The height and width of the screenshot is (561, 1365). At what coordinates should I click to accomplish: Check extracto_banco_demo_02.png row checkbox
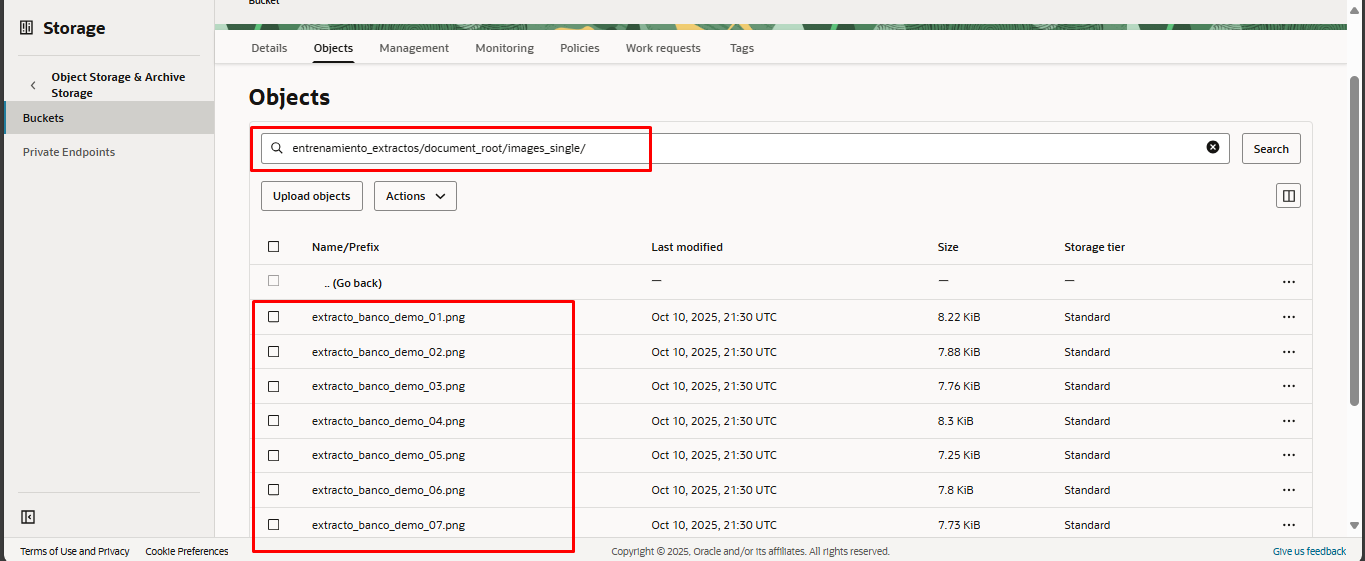click(x=274, y=351)
